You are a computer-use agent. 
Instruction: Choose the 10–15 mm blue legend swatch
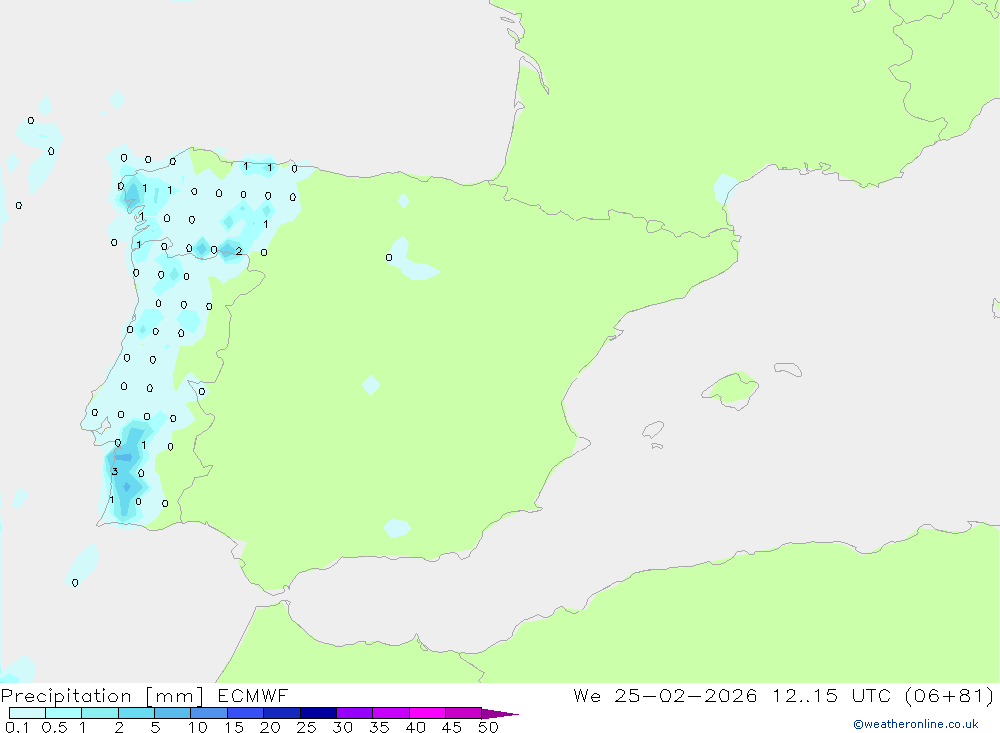(x=209, y=713)
